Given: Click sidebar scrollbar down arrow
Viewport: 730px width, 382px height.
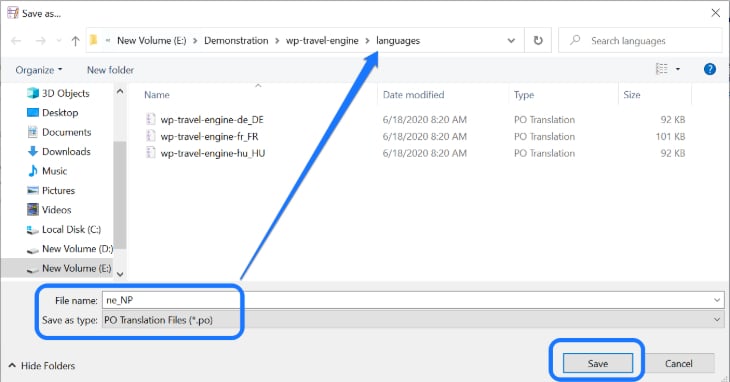Looking at the screenshot, I should (120, 274).
